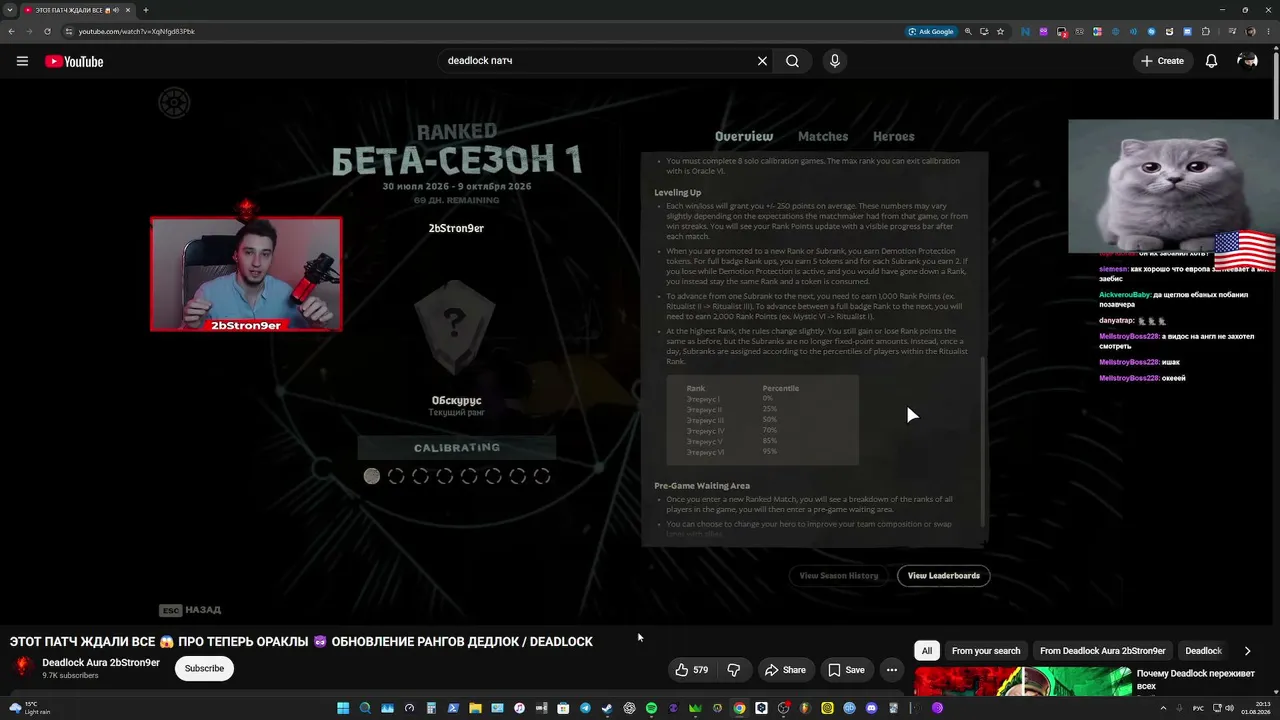Select the Matches tab in the video
This screenshot has width=1280, height=720.
(823, 136)
